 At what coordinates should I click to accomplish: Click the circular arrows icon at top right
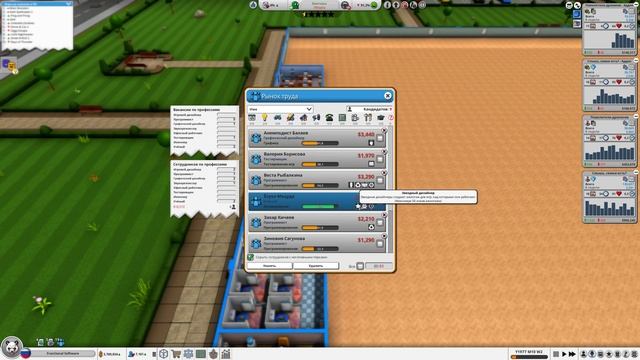577,5
